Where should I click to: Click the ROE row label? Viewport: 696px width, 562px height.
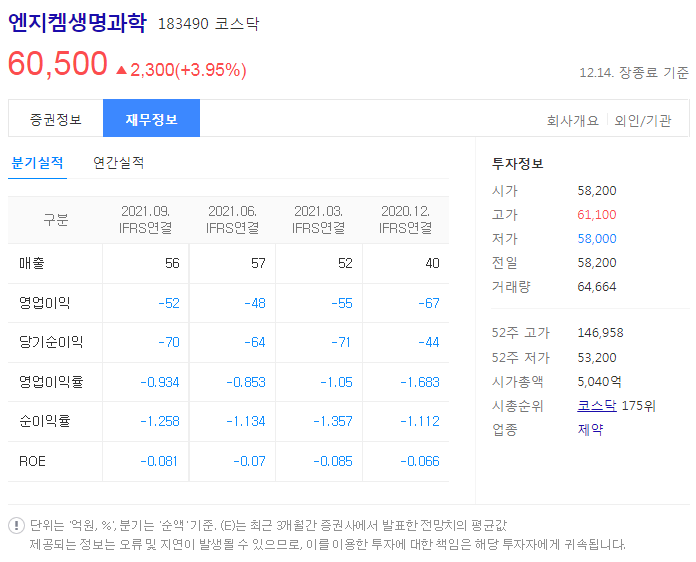pos(32,461)
